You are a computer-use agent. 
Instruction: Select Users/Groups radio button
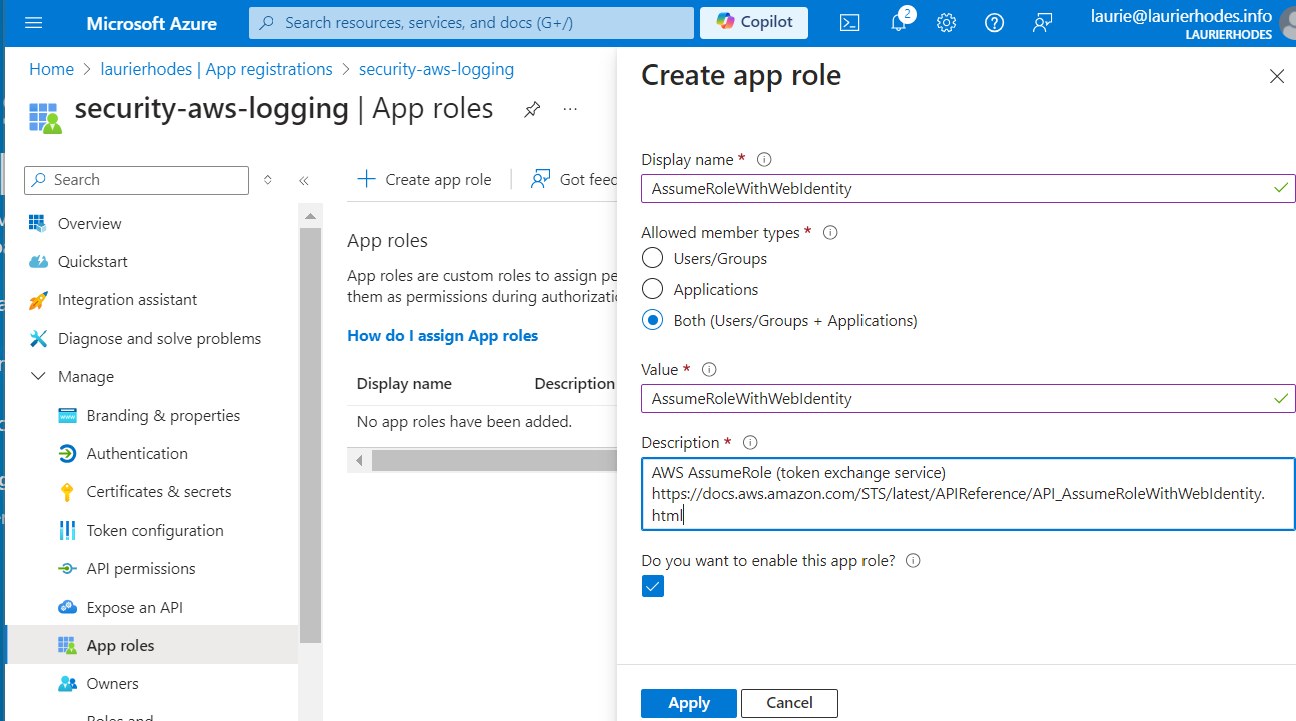click(x=652, y=258)
